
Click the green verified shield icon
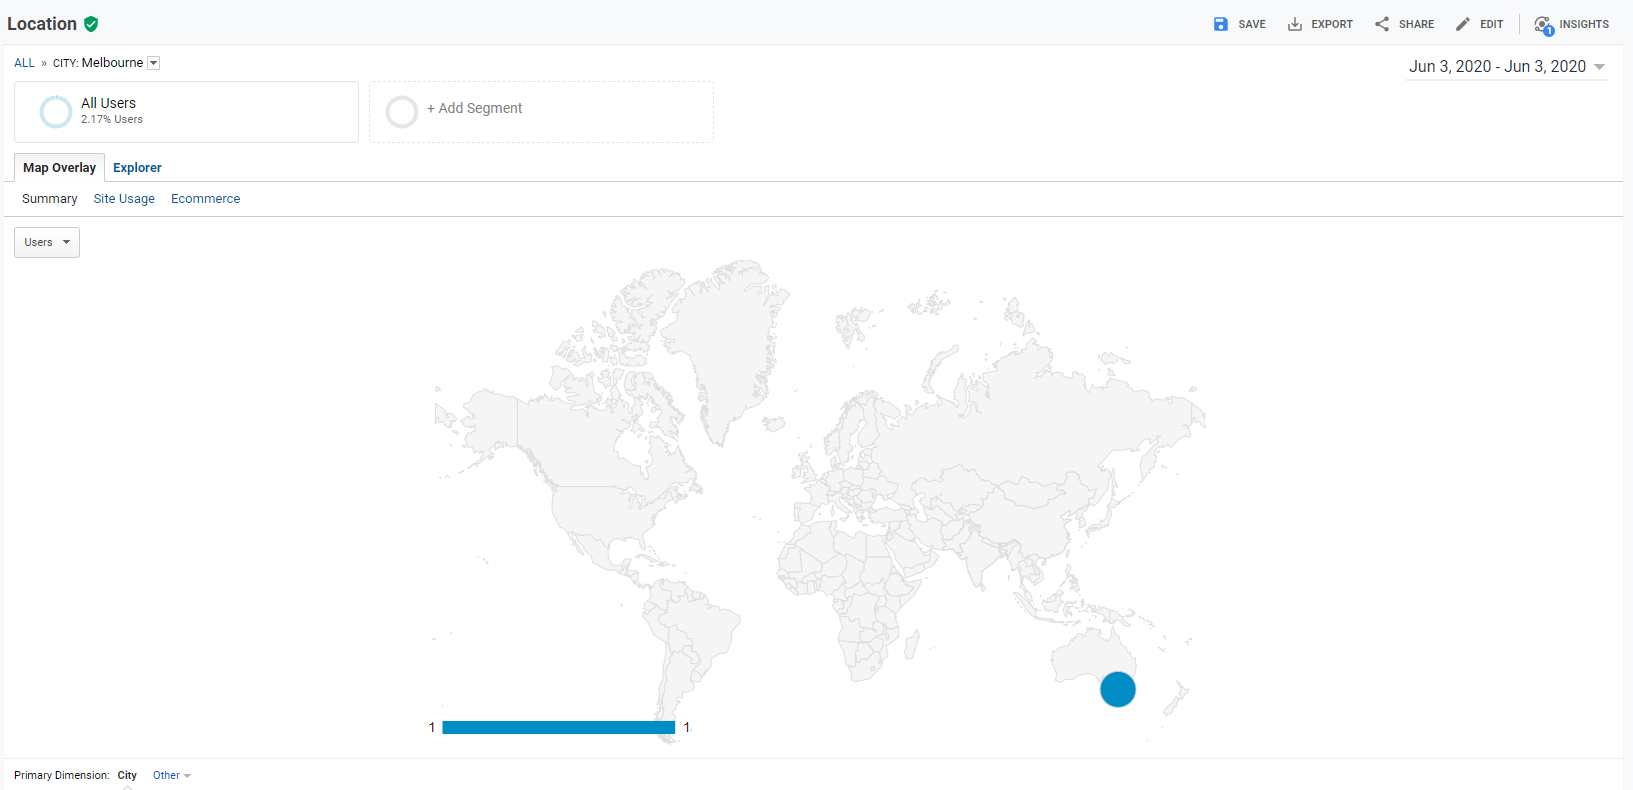(91, 24)
